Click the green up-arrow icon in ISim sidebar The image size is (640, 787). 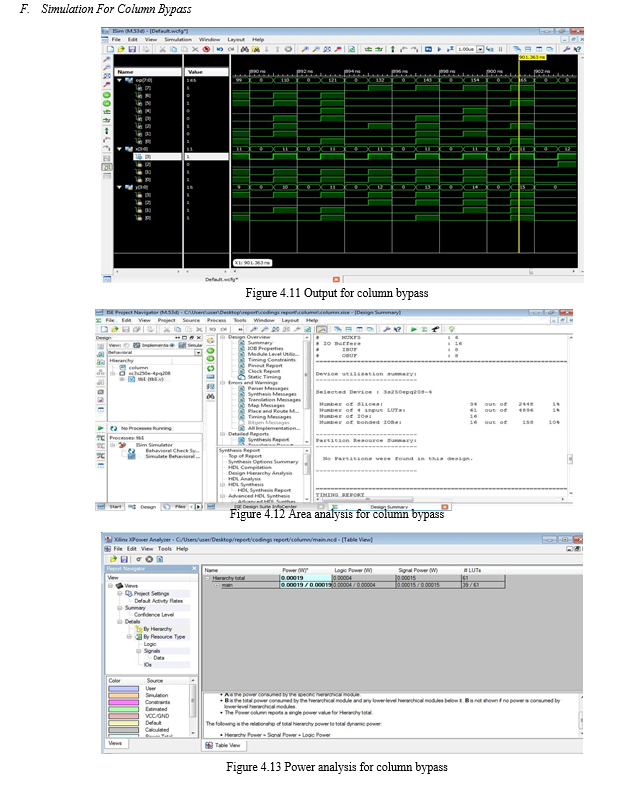[107, 131]
